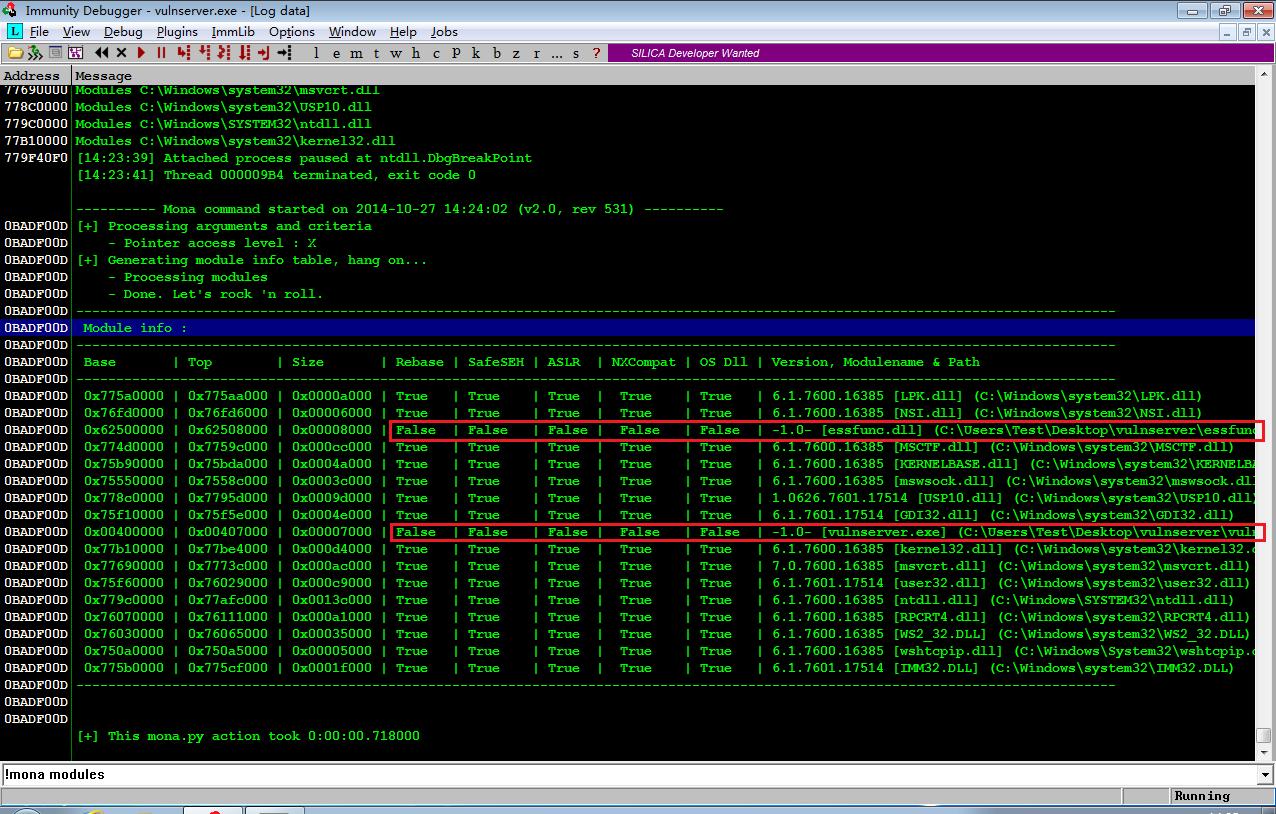This screenshot has height=814, width=1276.
Task: Show breakpoints with the 'b' button
Action: point(496,53)
